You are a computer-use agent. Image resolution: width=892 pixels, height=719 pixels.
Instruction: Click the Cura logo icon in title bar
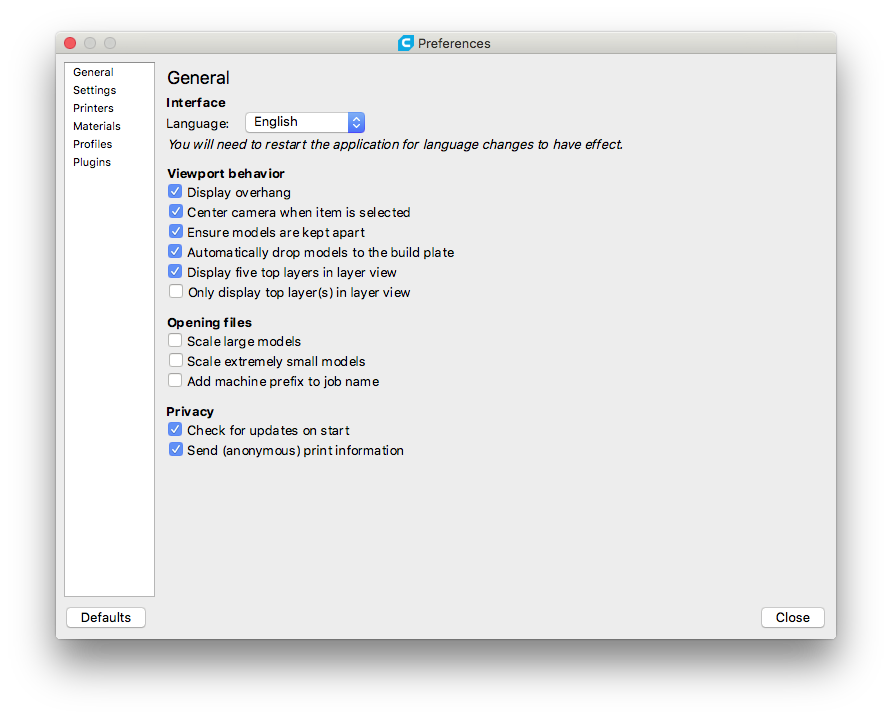tap(405, 43)
